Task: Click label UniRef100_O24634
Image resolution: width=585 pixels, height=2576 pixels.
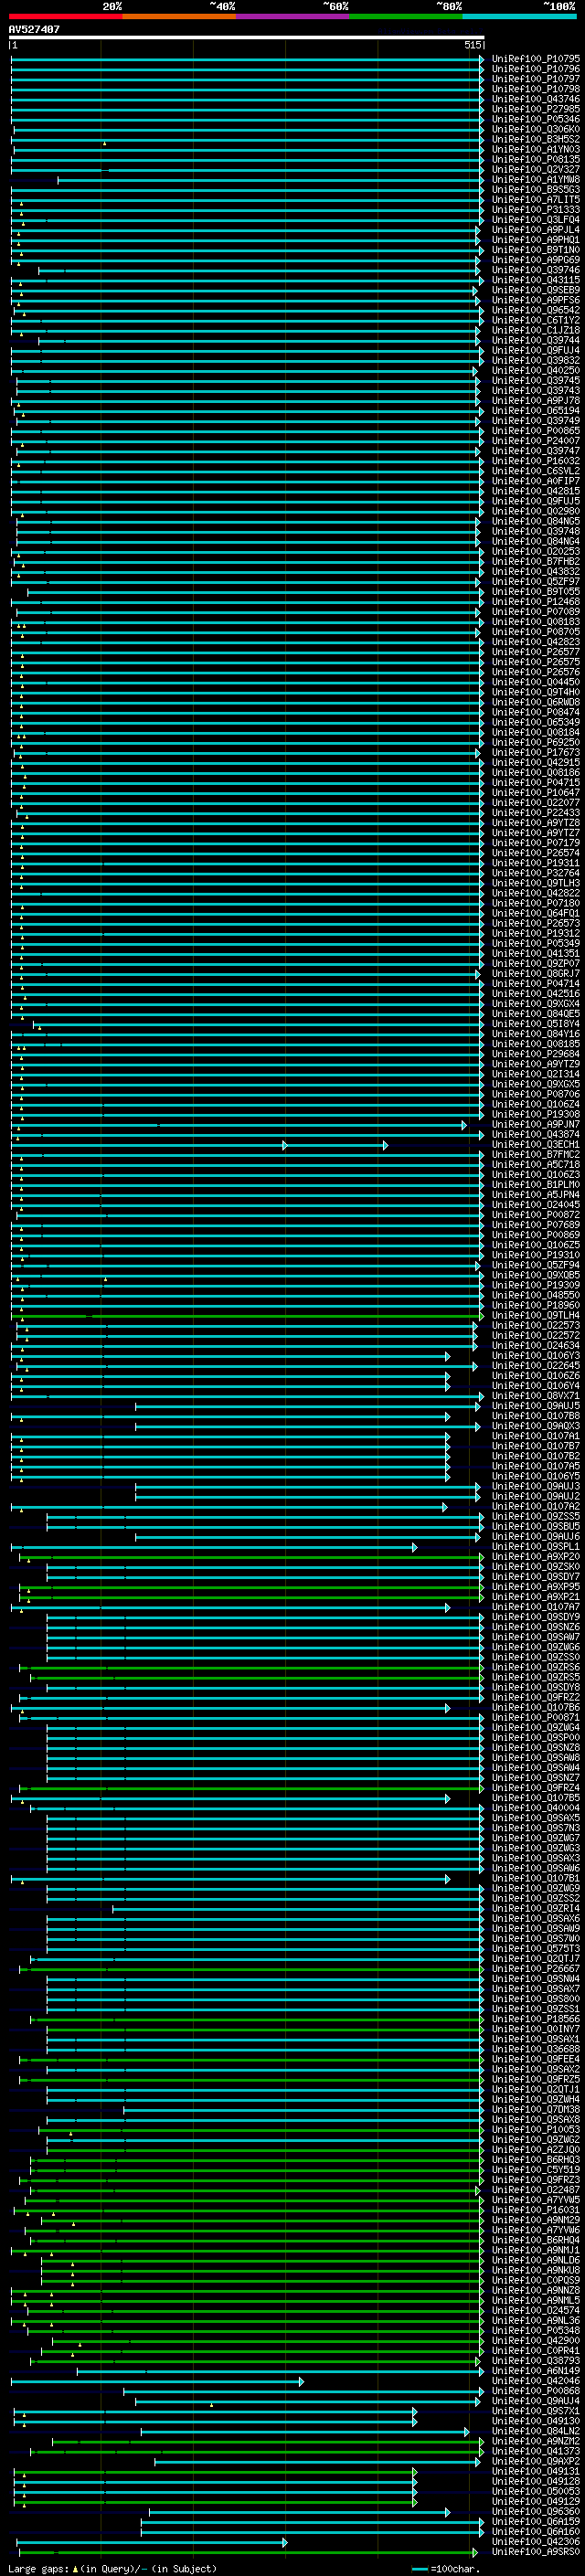Action: pyautogui.click(x=536, y=1346)
